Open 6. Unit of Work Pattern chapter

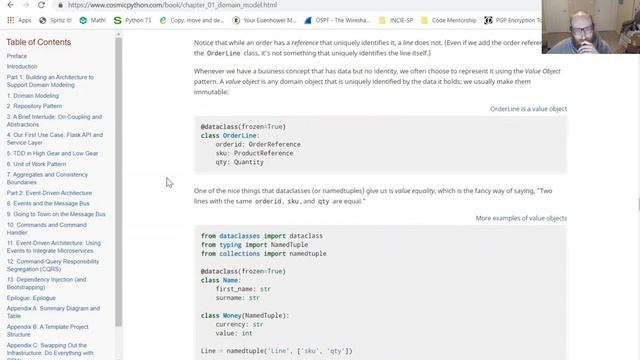point(36,164)
